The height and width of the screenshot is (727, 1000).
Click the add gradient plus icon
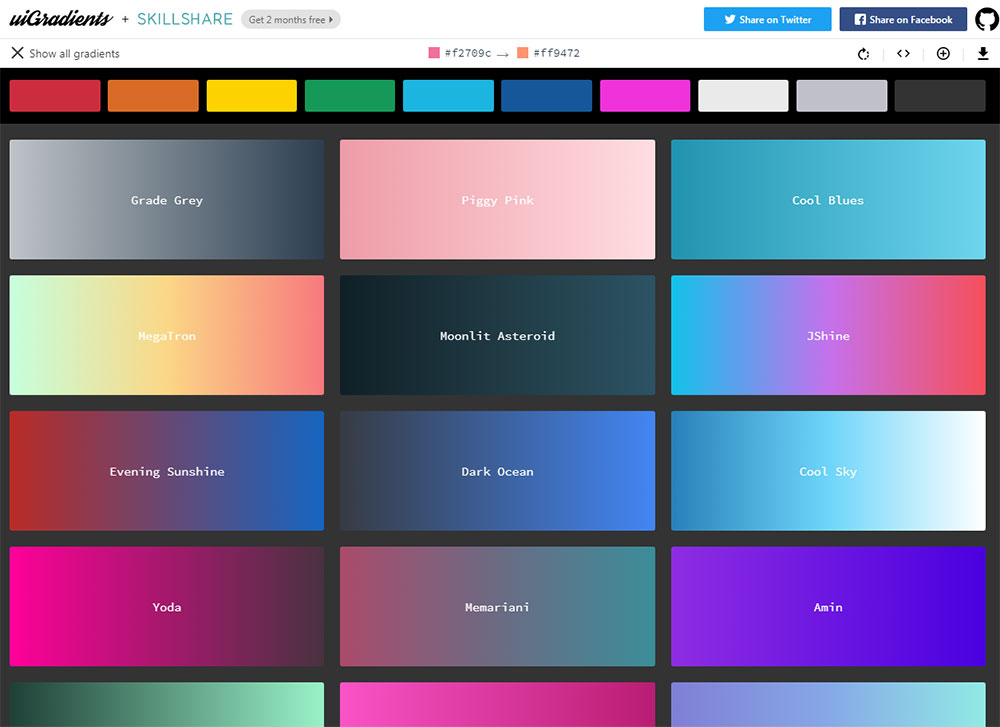943,54
